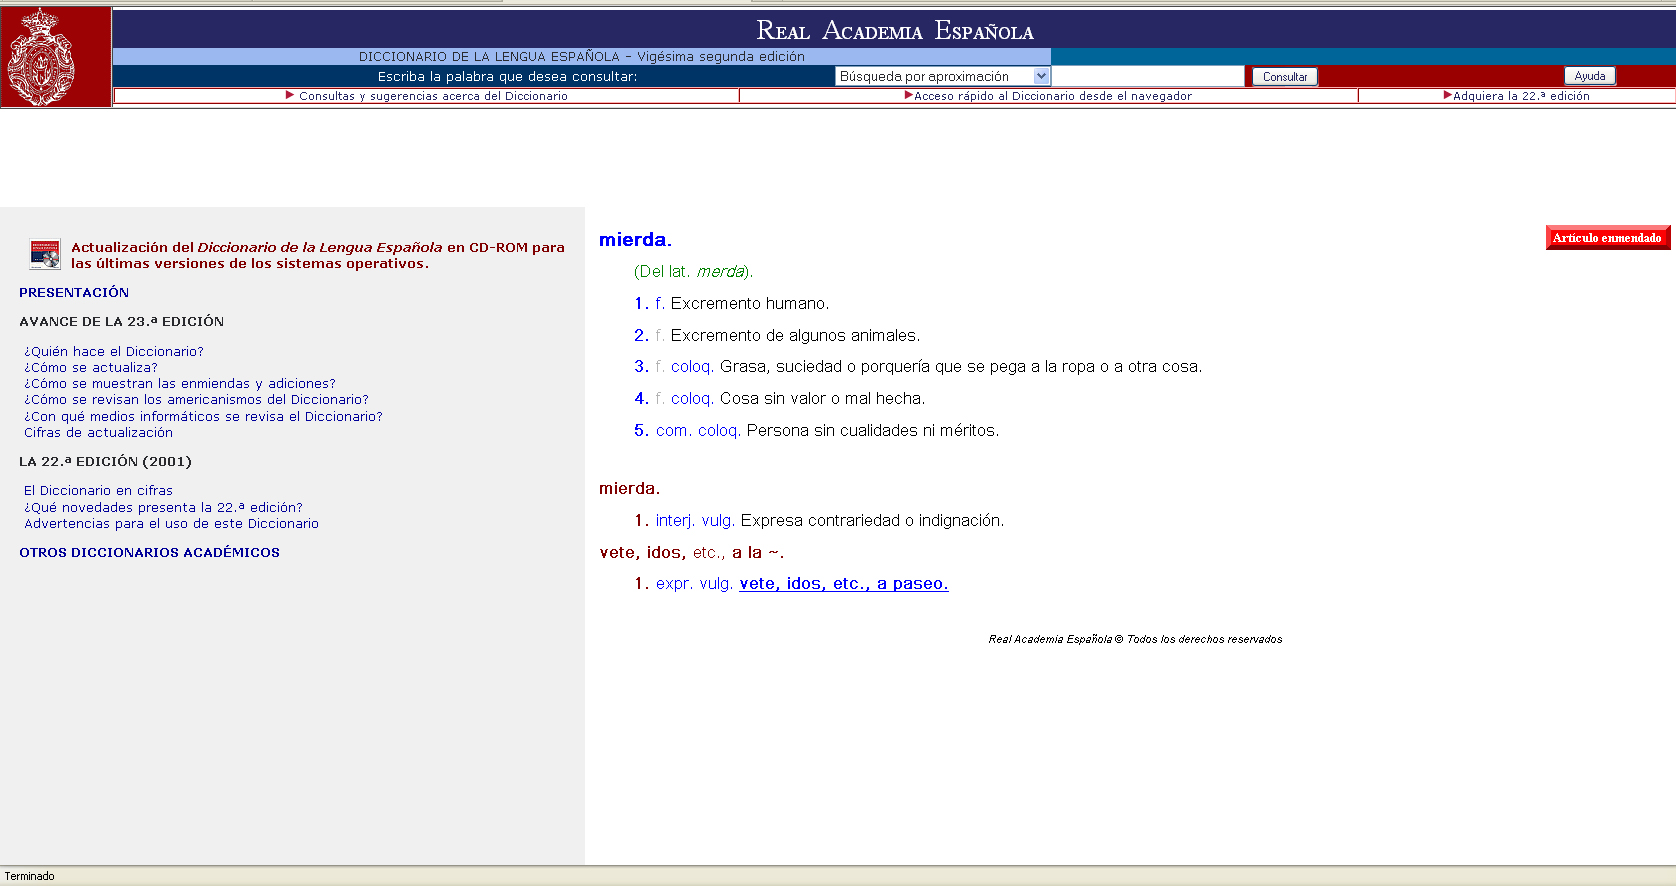This screenshot has height=886, width=1676.
Task: Click the Real Academia Española crest logo
Action: [x=41, y=57]
